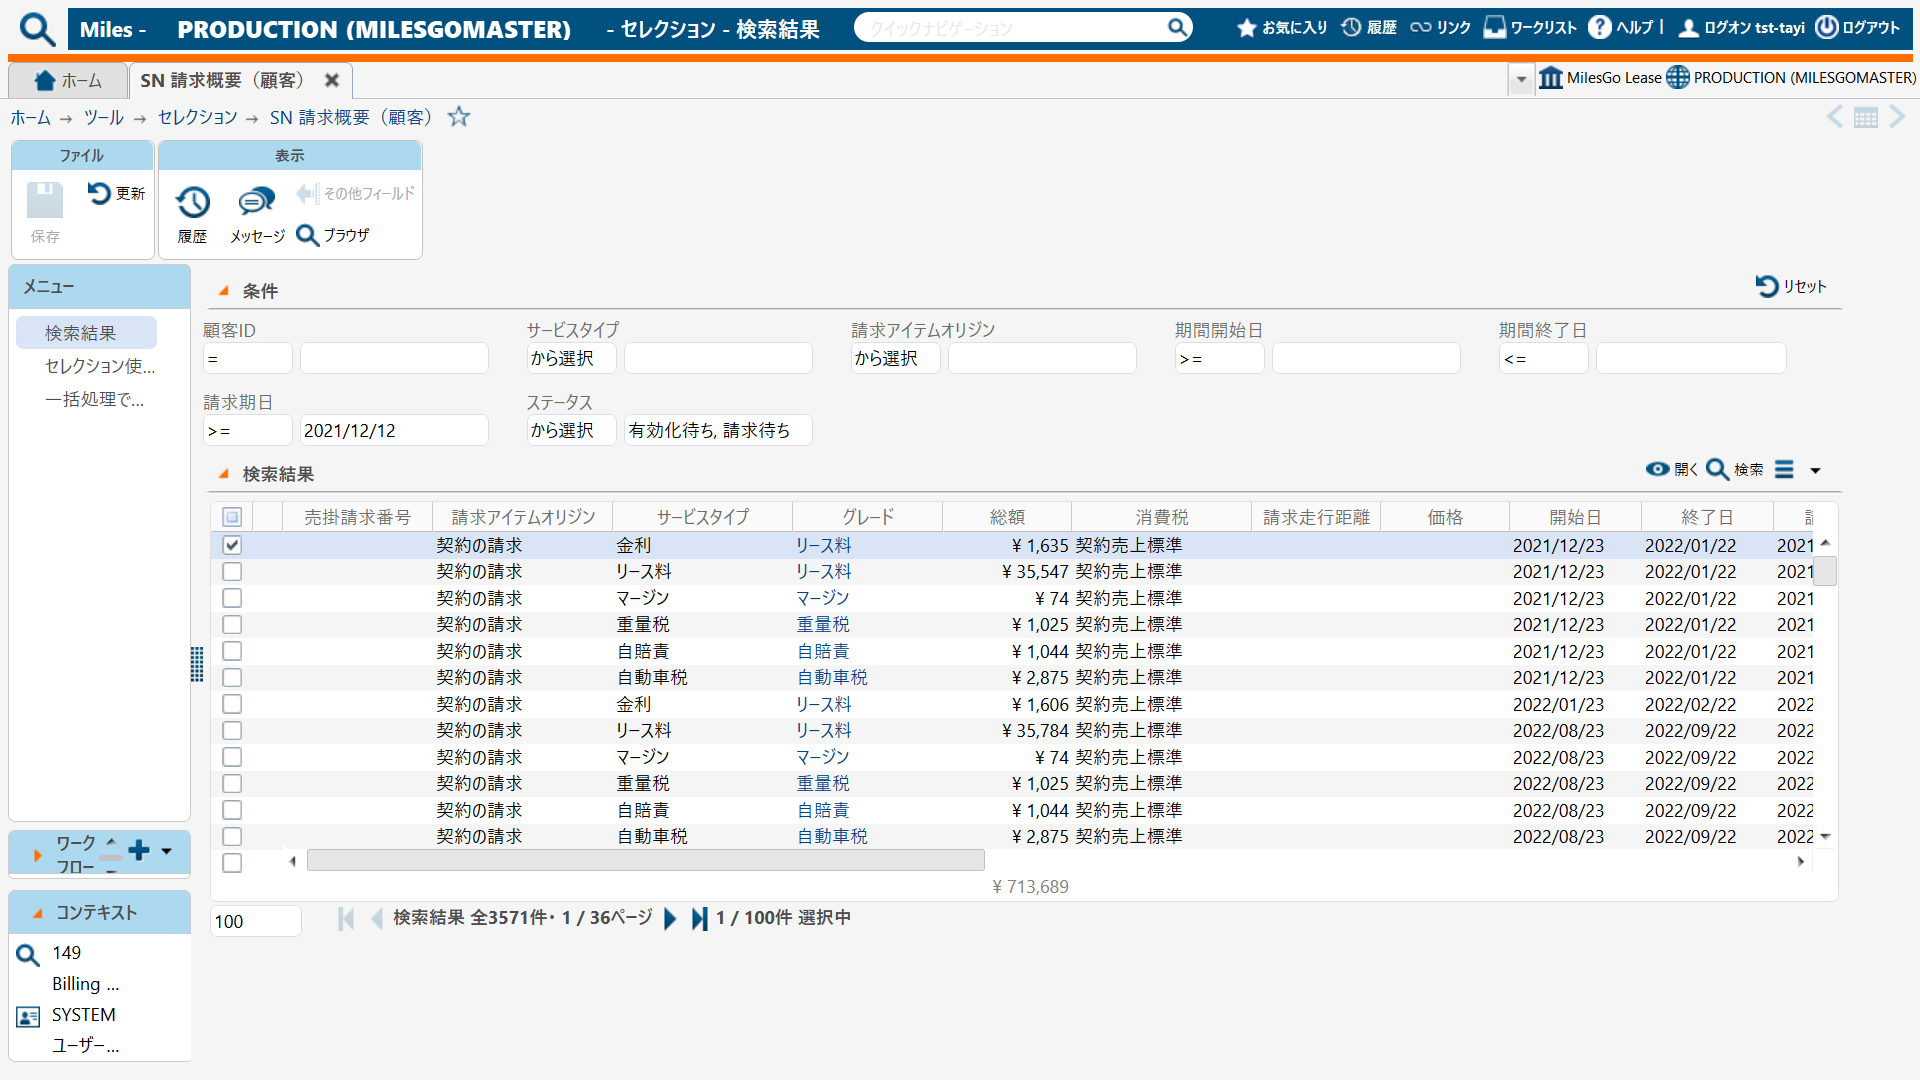This screenshot has height=1080, width=1920.
Task: Click the セレクション breadcrumb link
Action: (198, 118)
